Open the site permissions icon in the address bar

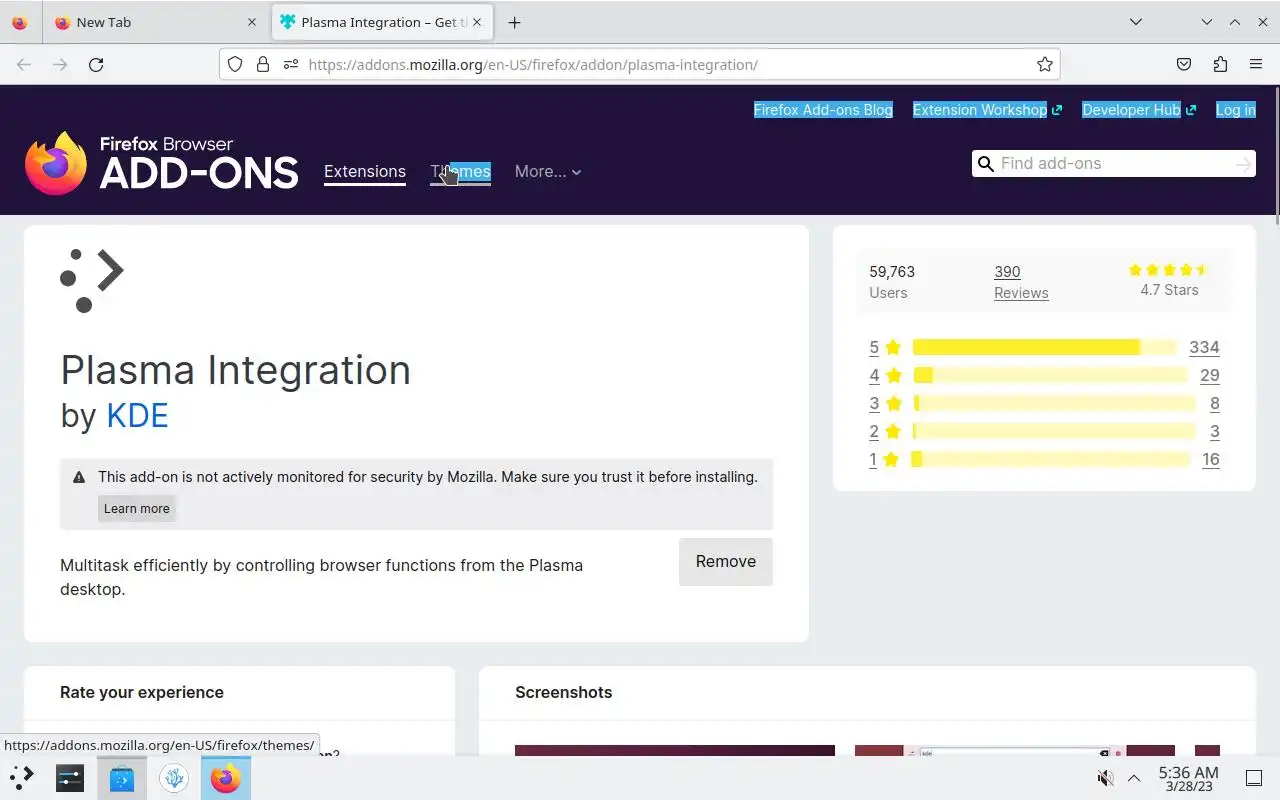tap(291, 64)
